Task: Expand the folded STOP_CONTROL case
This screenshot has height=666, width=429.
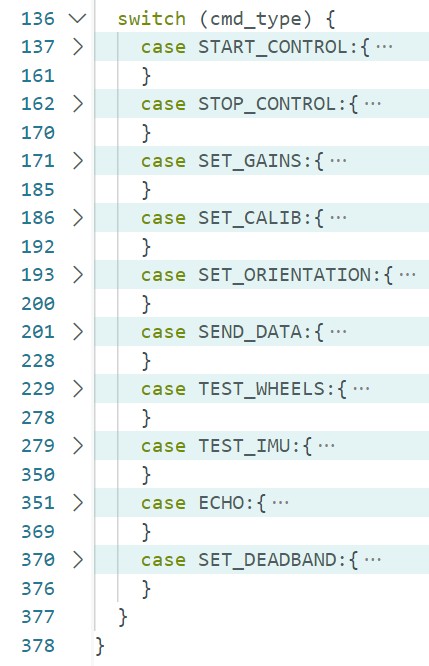Action: (78, 104)
